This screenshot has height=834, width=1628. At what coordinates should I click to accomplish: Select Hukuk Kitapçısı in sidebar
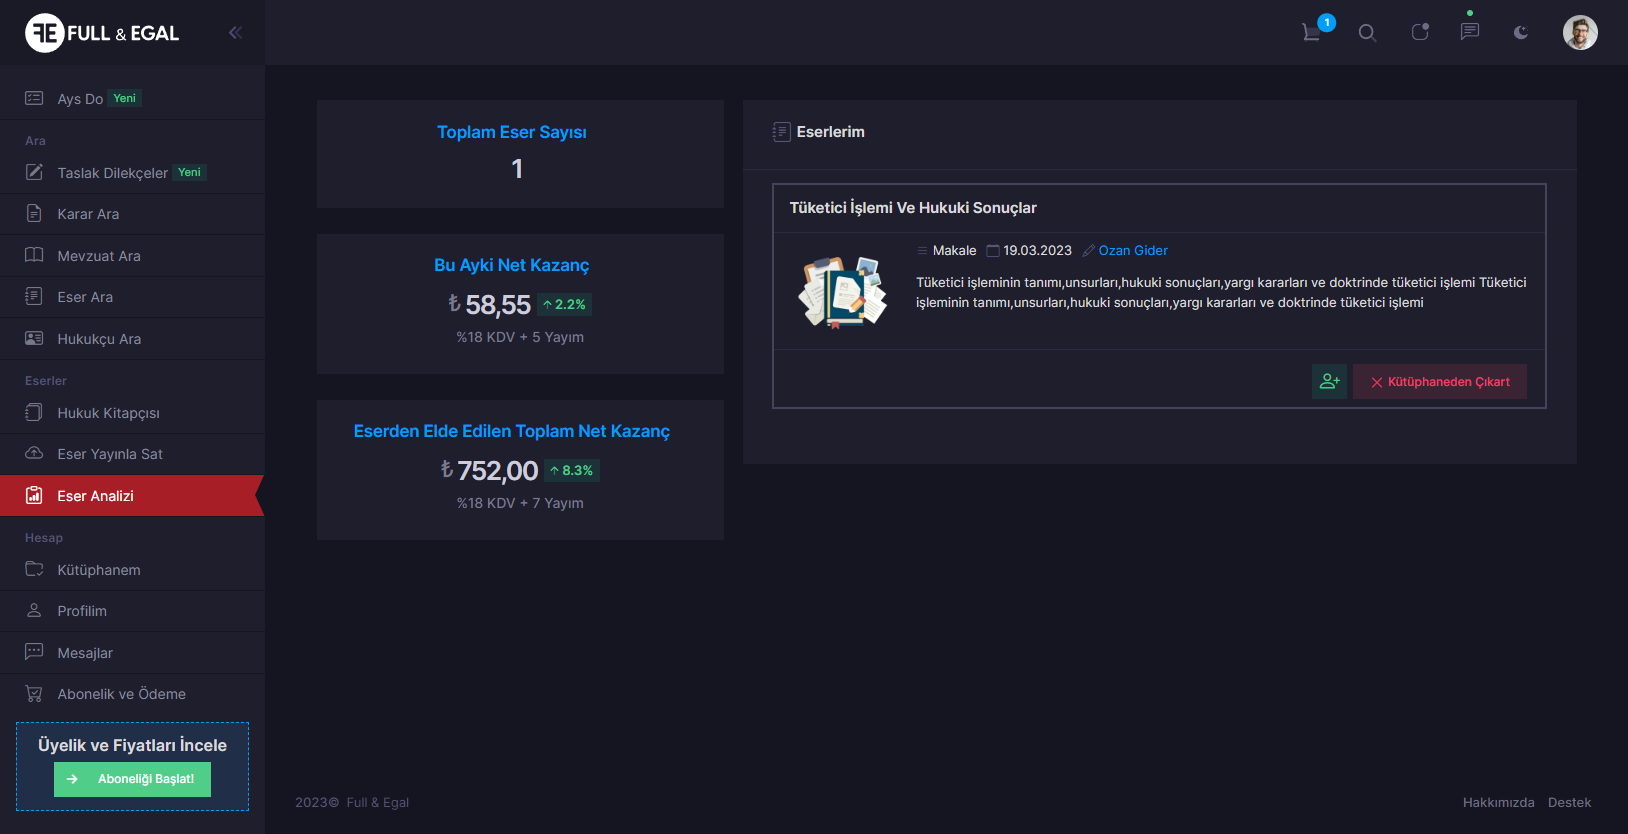(x=108, y=413)
